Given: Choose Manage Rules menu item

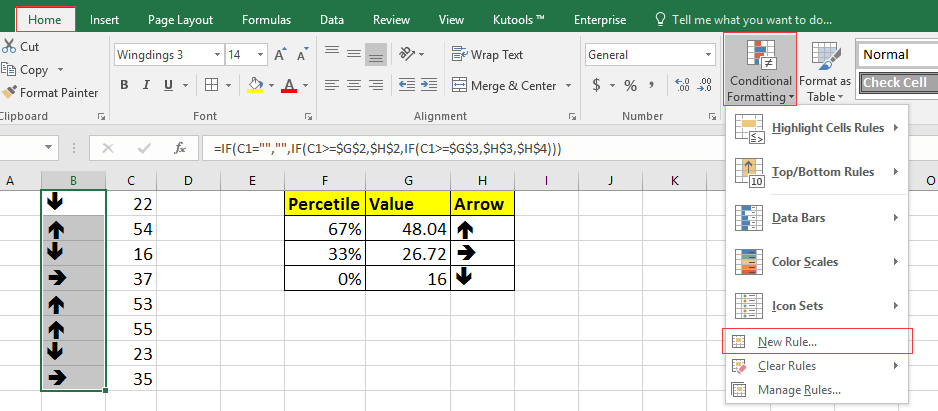Looking at the screenshot, I should pos(818,390).
